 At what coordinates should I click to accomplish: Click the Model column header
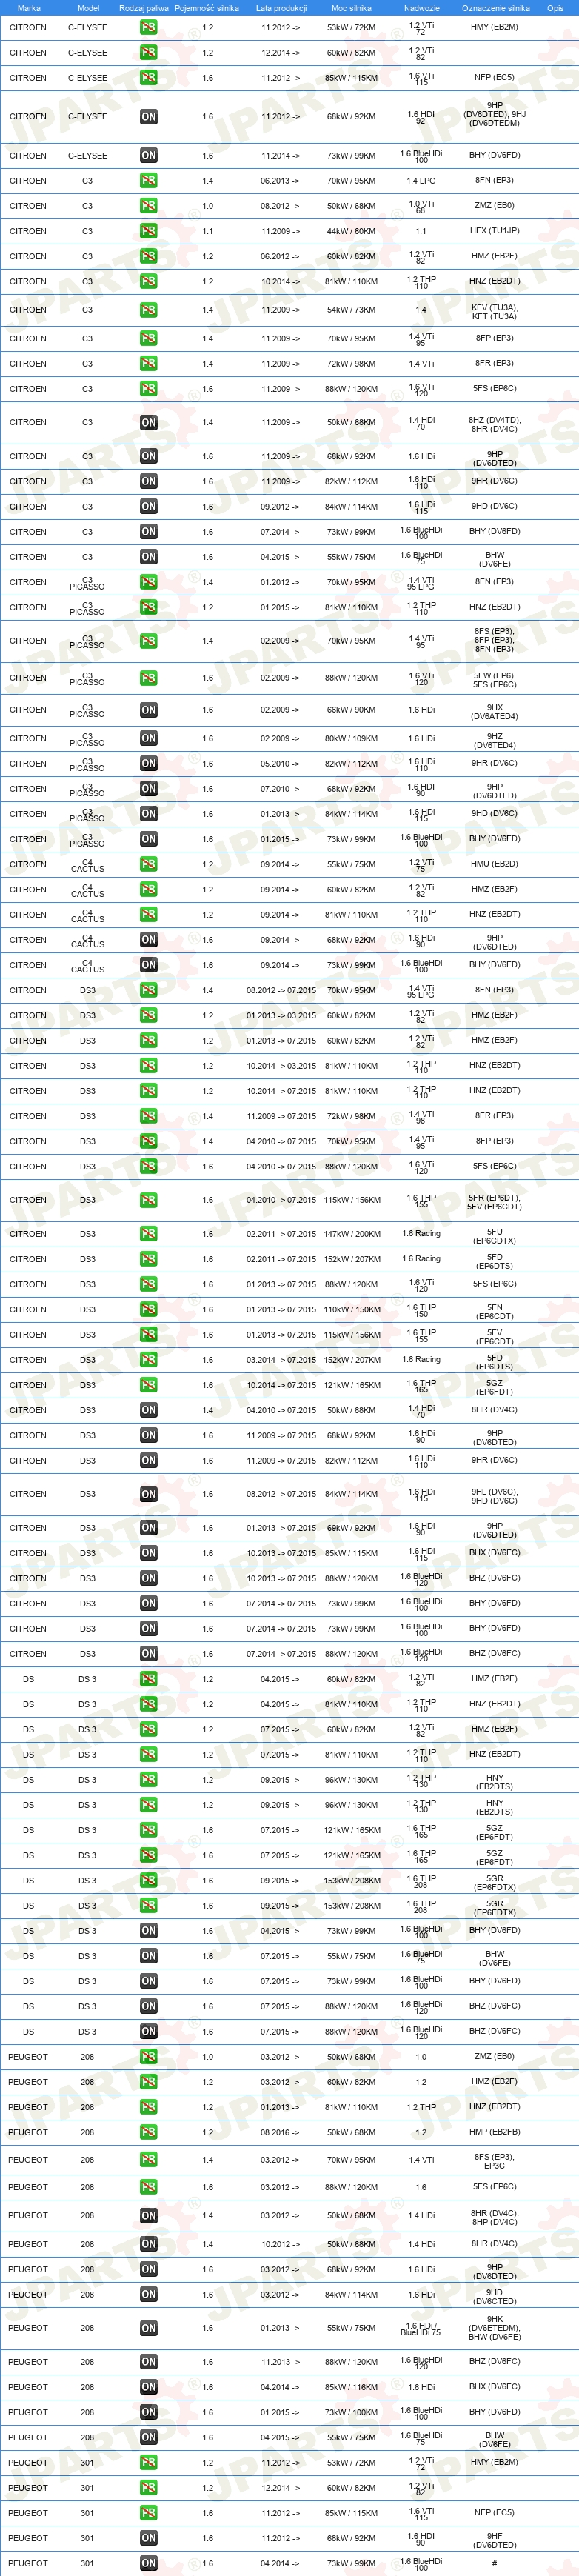pyautogui.click(x=88, y=8)
